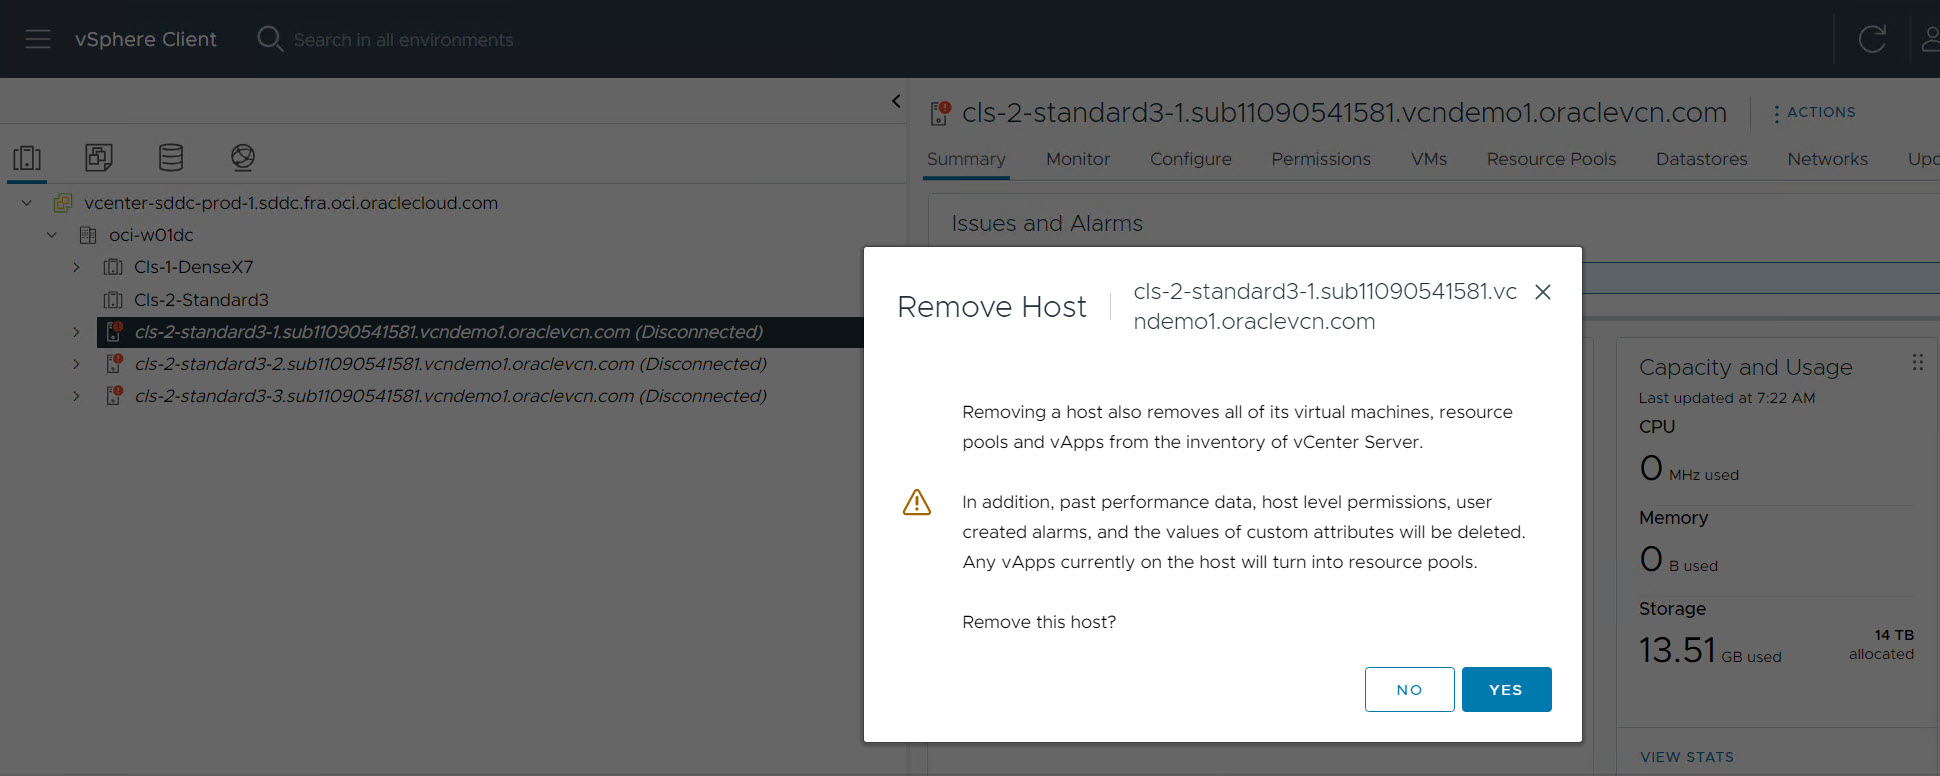Expand the cls-2-standard3-1 host node

76,332
